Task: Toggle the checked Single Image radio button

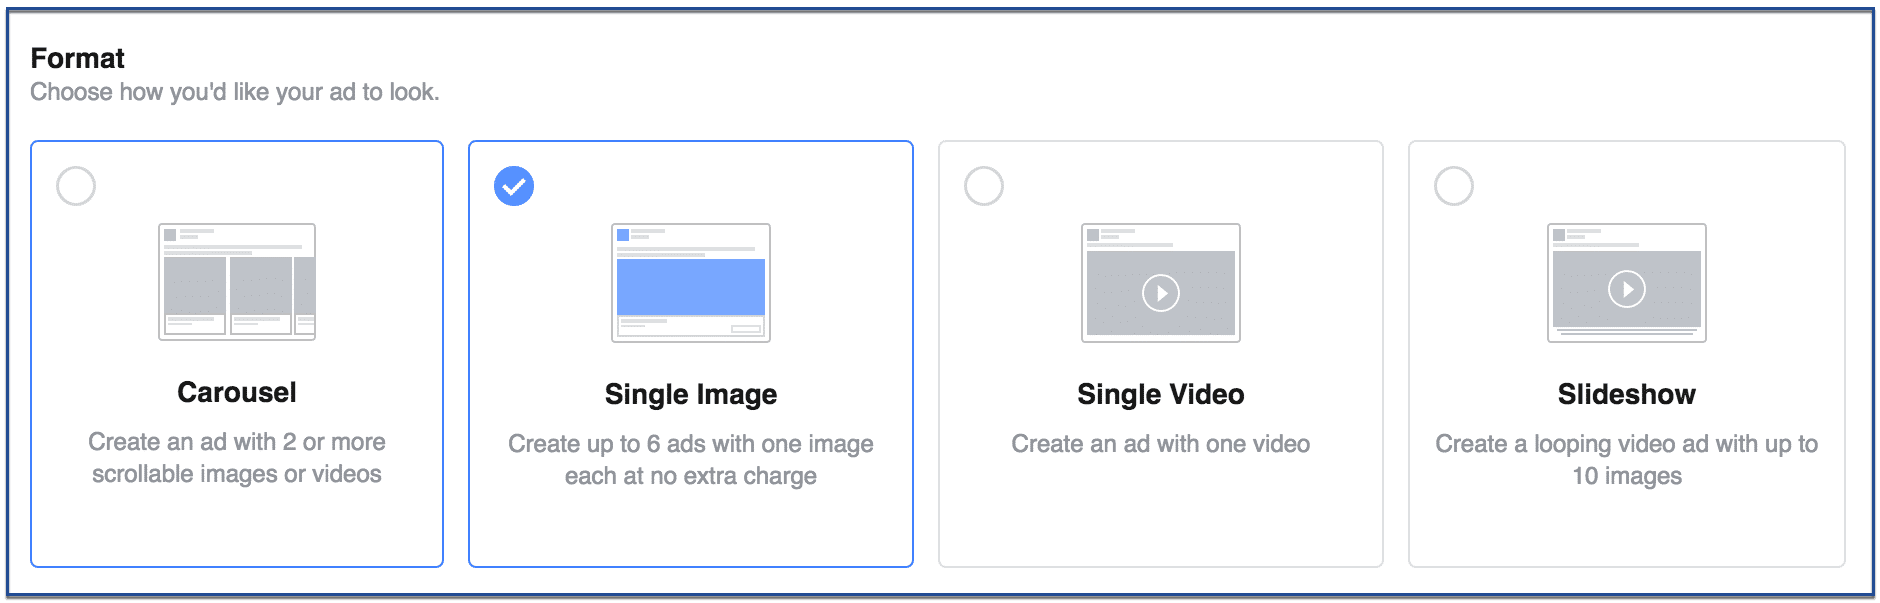Action: (x=514, y=186)
